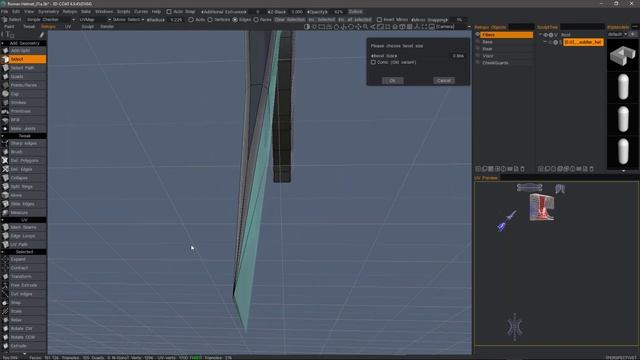The width and height of the screenshot is (640, 360).
Task: Toggle the Invert Mirror checkbox
Action: coord(379,20)
